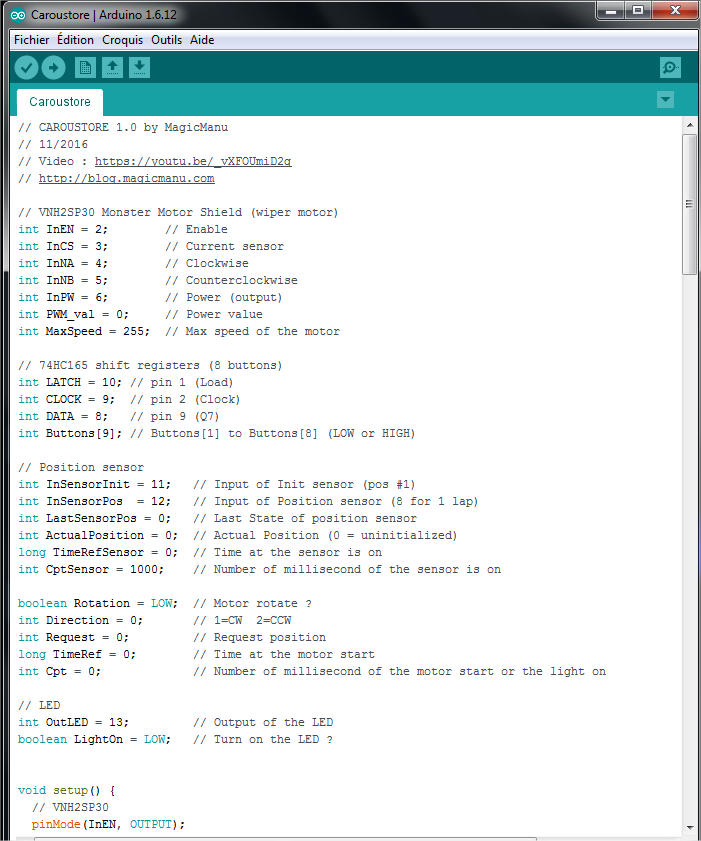The height and width of the screenshot is (841, 701).
Task: Click the vertical scrollbar up arrow
Action: 689,125
